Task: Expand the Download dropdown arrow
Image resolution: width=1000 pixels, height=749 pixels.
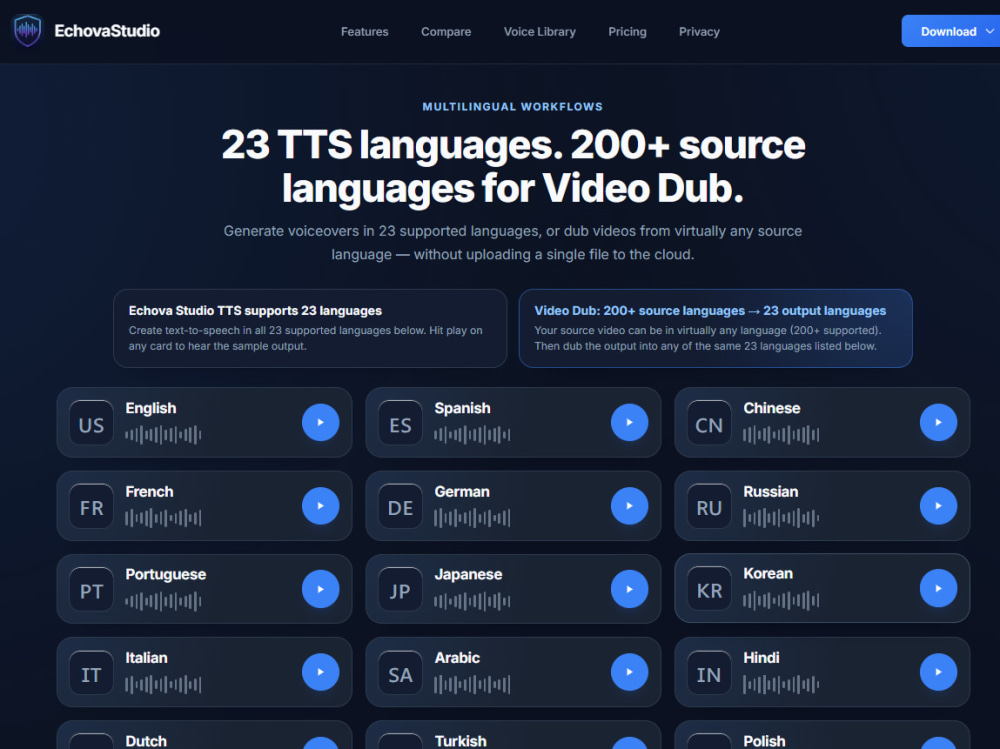Action: click(990, 31)
